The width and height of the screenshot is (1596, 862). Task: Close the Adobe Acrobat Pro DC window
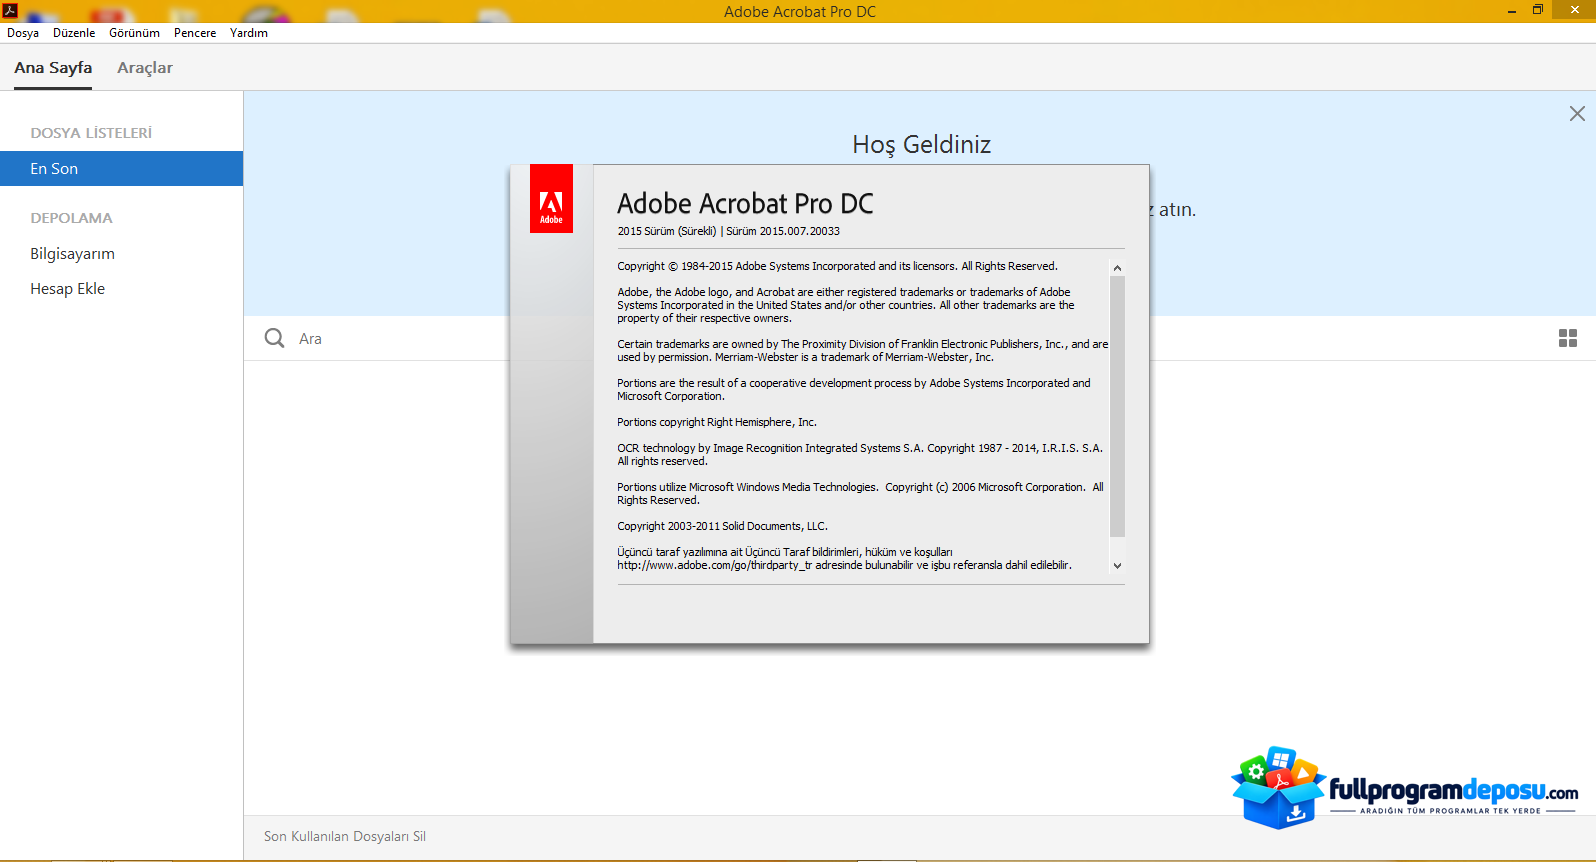pos(1575,11)
